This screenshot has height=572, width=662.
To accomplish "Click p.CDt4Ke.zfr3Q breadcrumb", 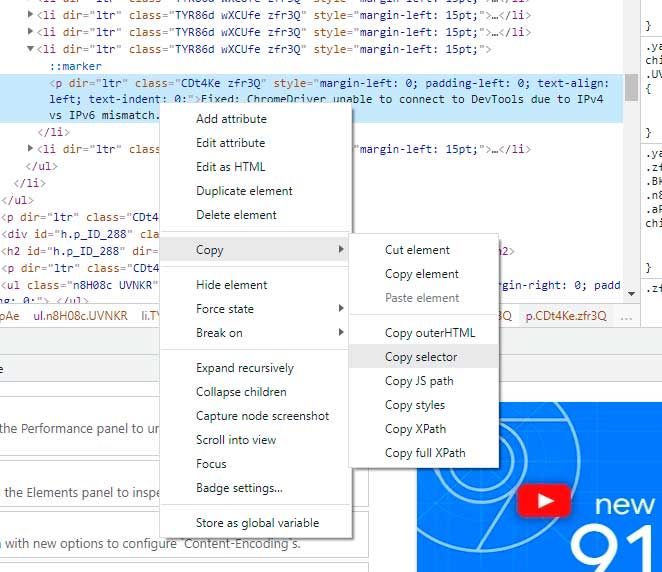I will (x=566, y=316).
